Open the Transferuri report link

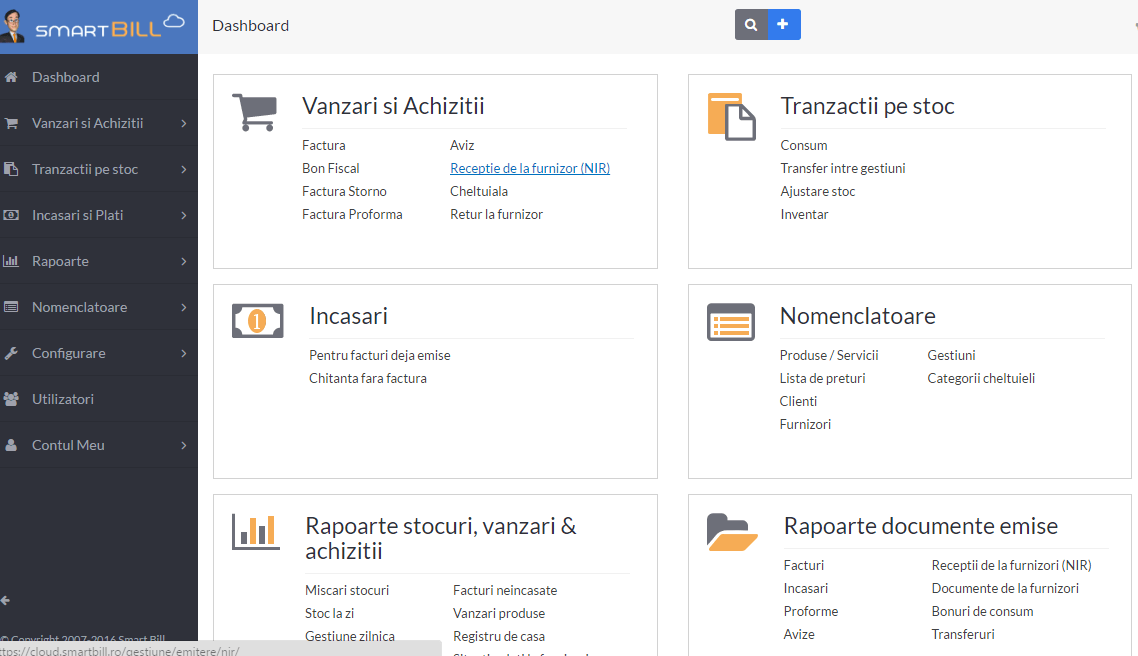click(963, 635)
